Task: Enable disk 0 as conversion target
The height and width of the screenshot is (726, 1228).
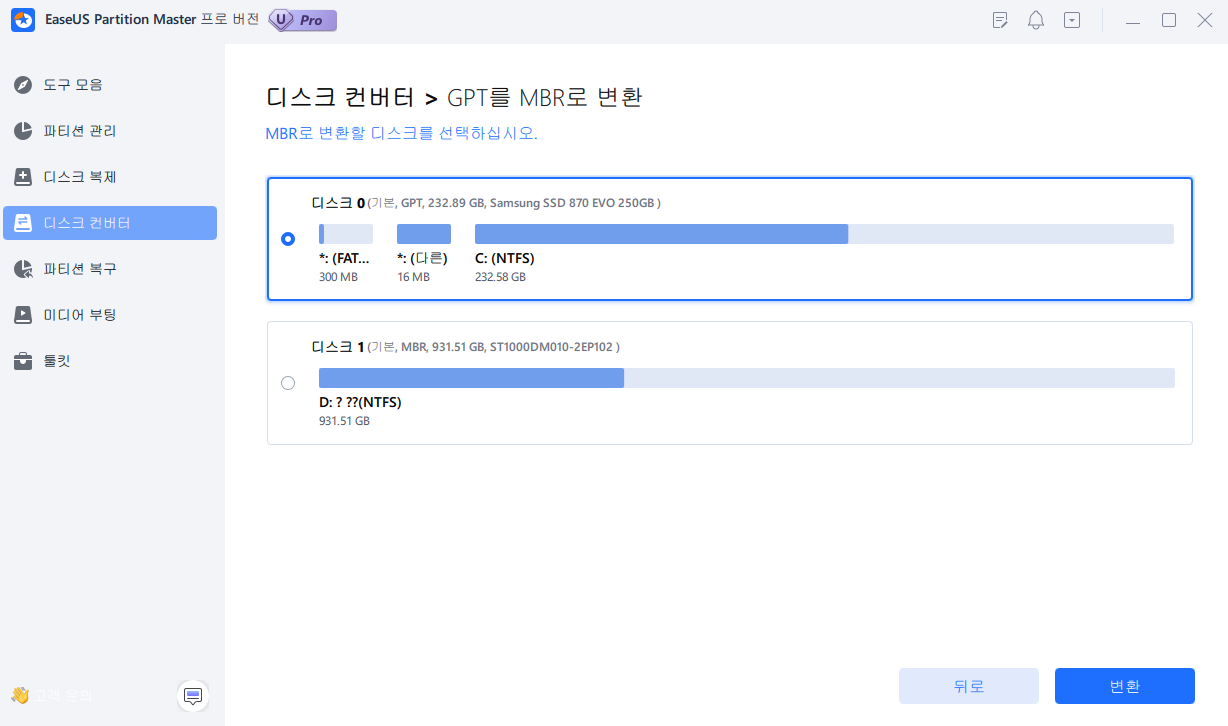Action: 288,239
